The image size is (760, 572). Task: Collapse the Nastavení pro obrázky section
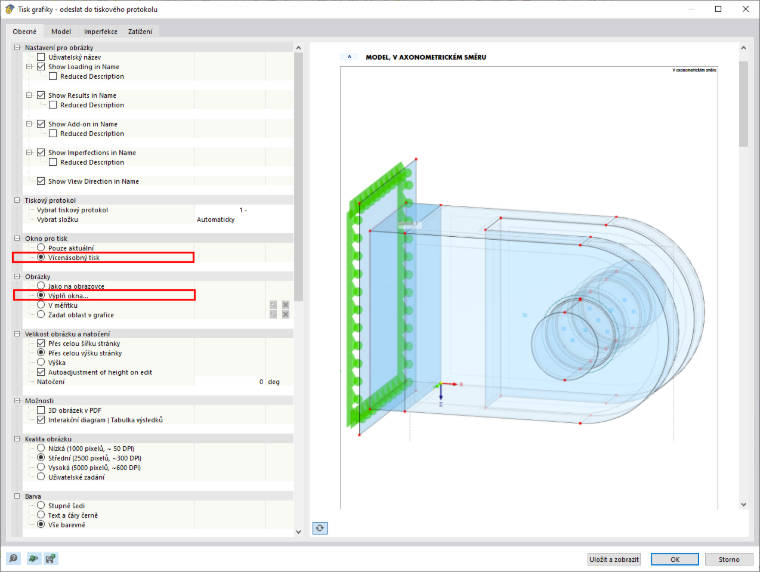(17, 48)
